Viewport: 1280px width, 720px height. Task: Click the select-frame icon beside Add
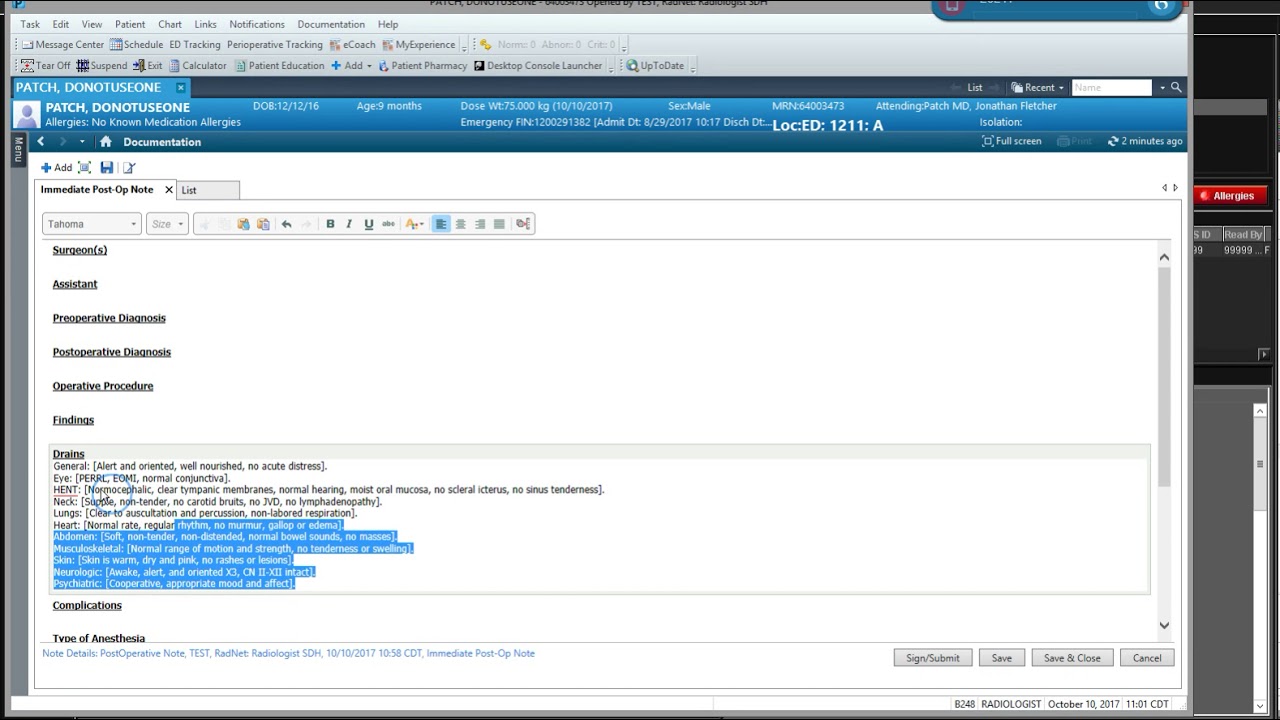(85, 168)
